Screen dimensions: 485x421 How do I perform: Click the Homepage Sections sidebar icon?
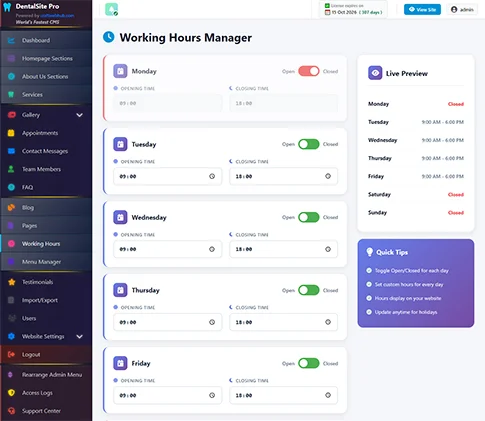click(x=11, y=58)
